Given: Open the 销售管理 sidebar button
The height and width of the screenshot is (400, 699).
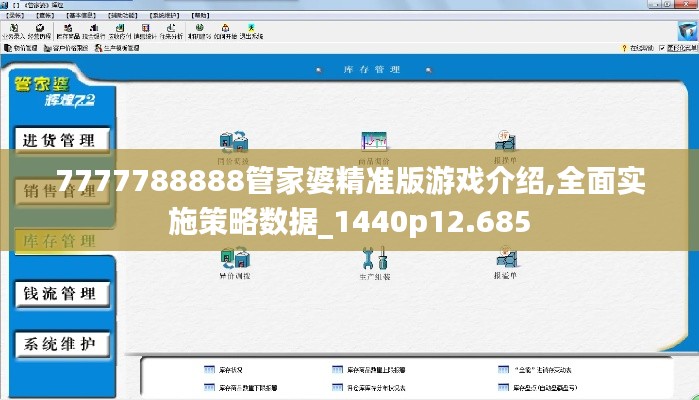Looking at the screenshot, I should click(x=62, y=191).
